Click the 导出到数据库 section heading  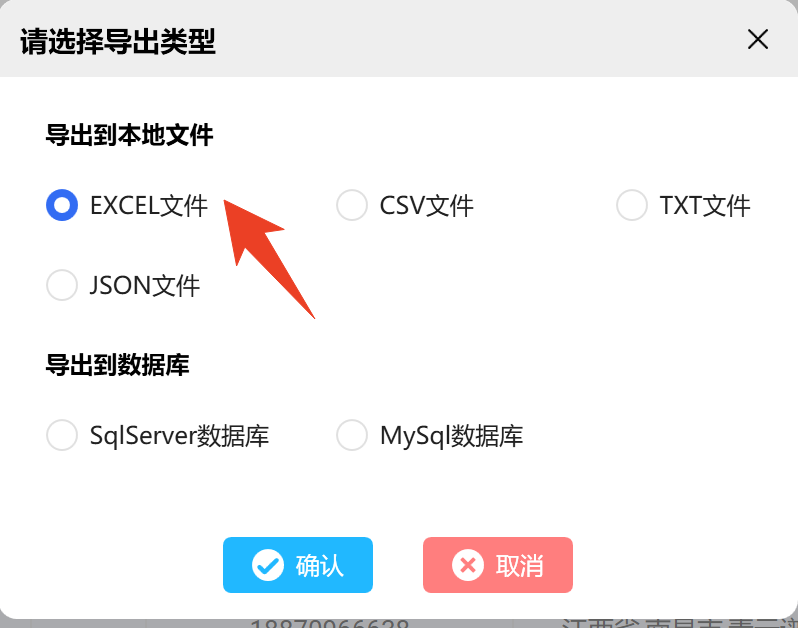coord(118,365)
